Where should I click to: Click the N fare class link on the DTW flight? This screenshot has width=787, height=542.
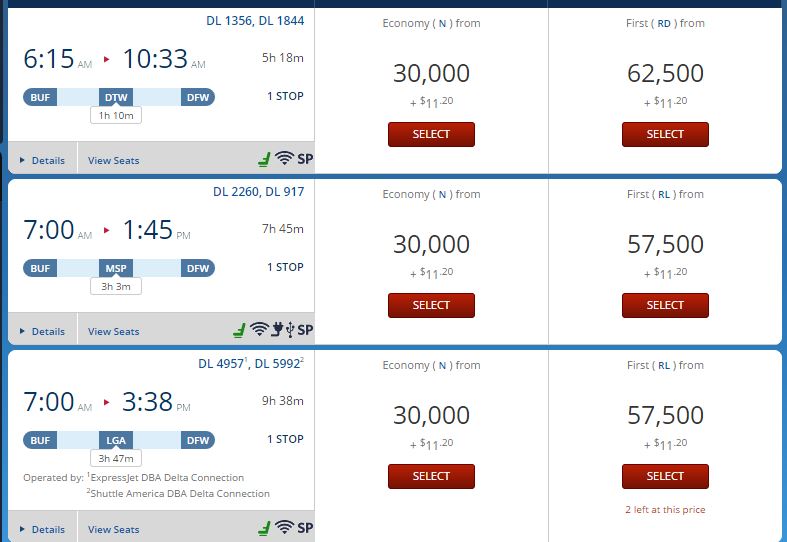coord(442,24)
